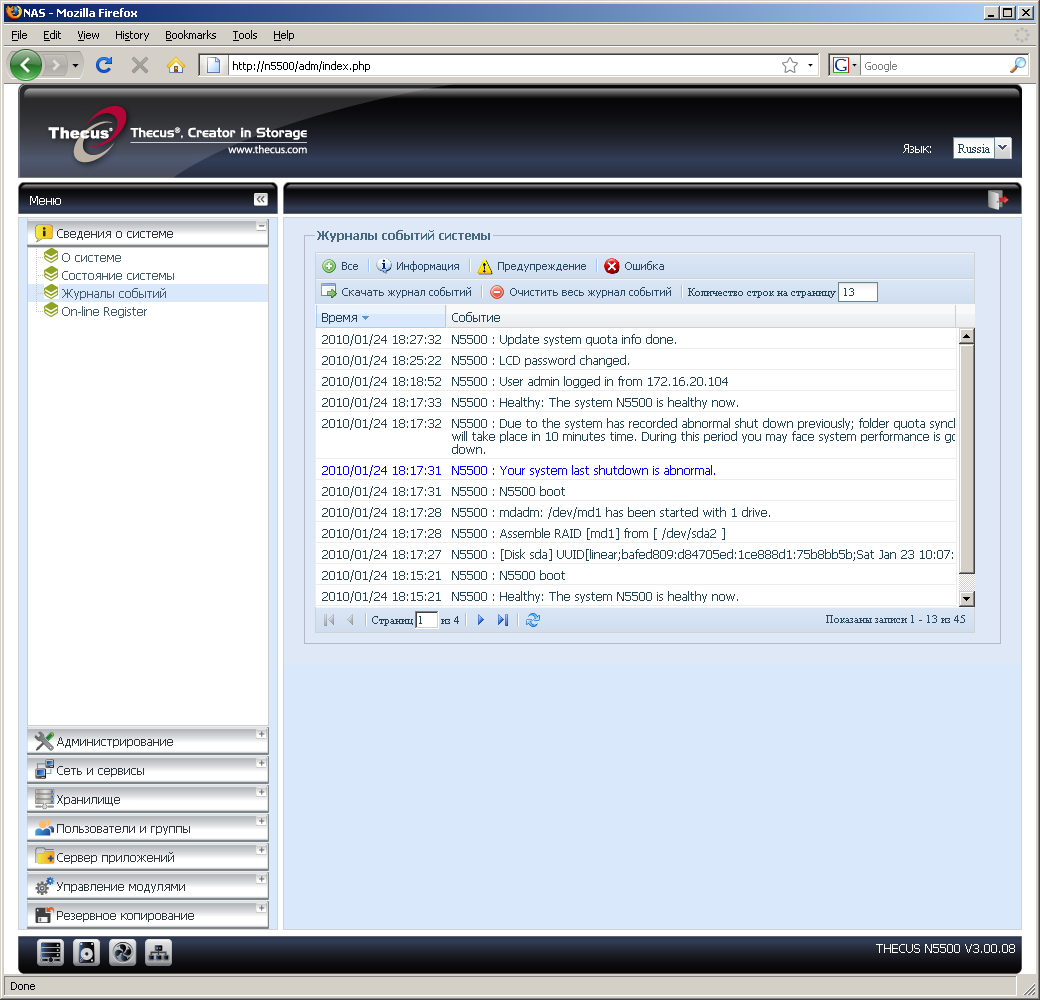Open the Bookmarks menu

point(190,35)
